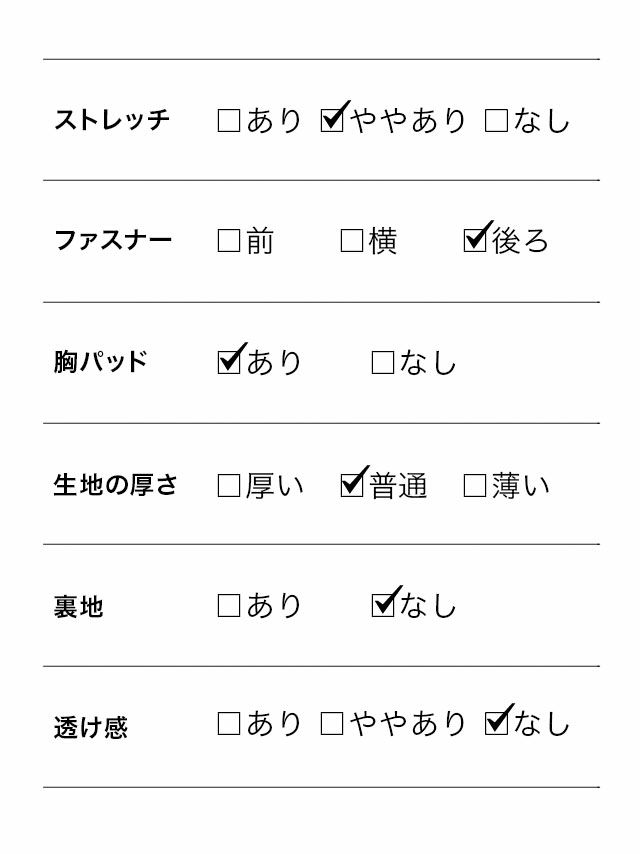
Task: Tick the ファスナー 横 checkbox
Action: pyautogui.click(x=352, y=241)
